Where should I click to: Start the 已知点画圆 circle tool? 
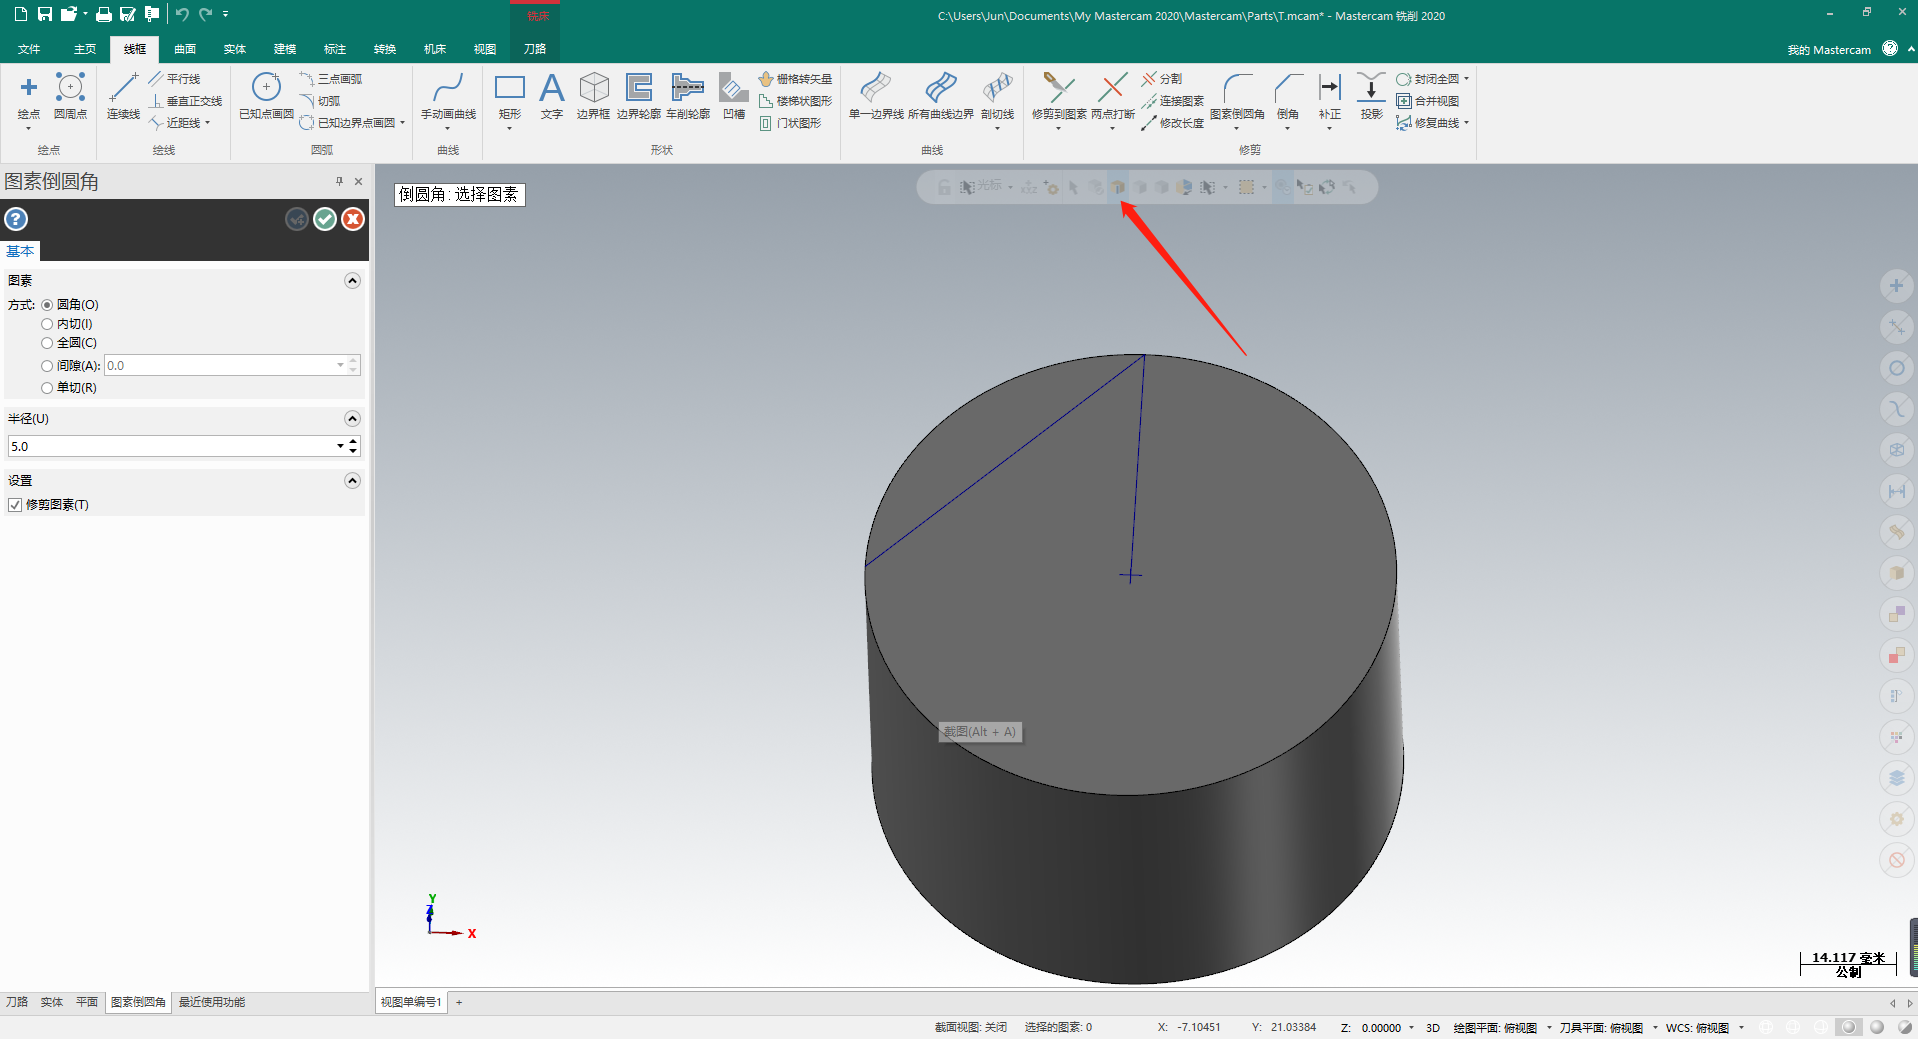(x=266, y=97)
